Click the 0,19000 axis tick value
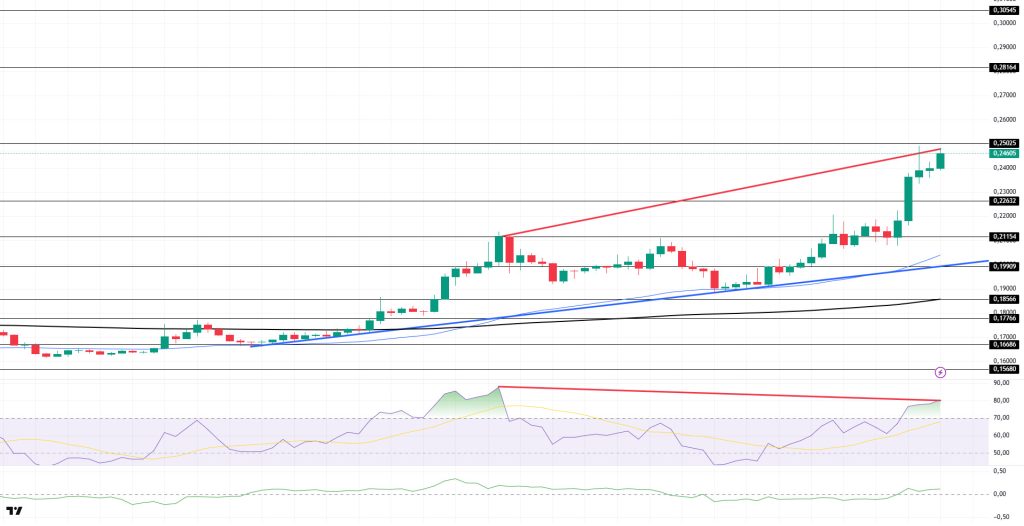Screen dimensions: 1024x526 pos(1004,288)
